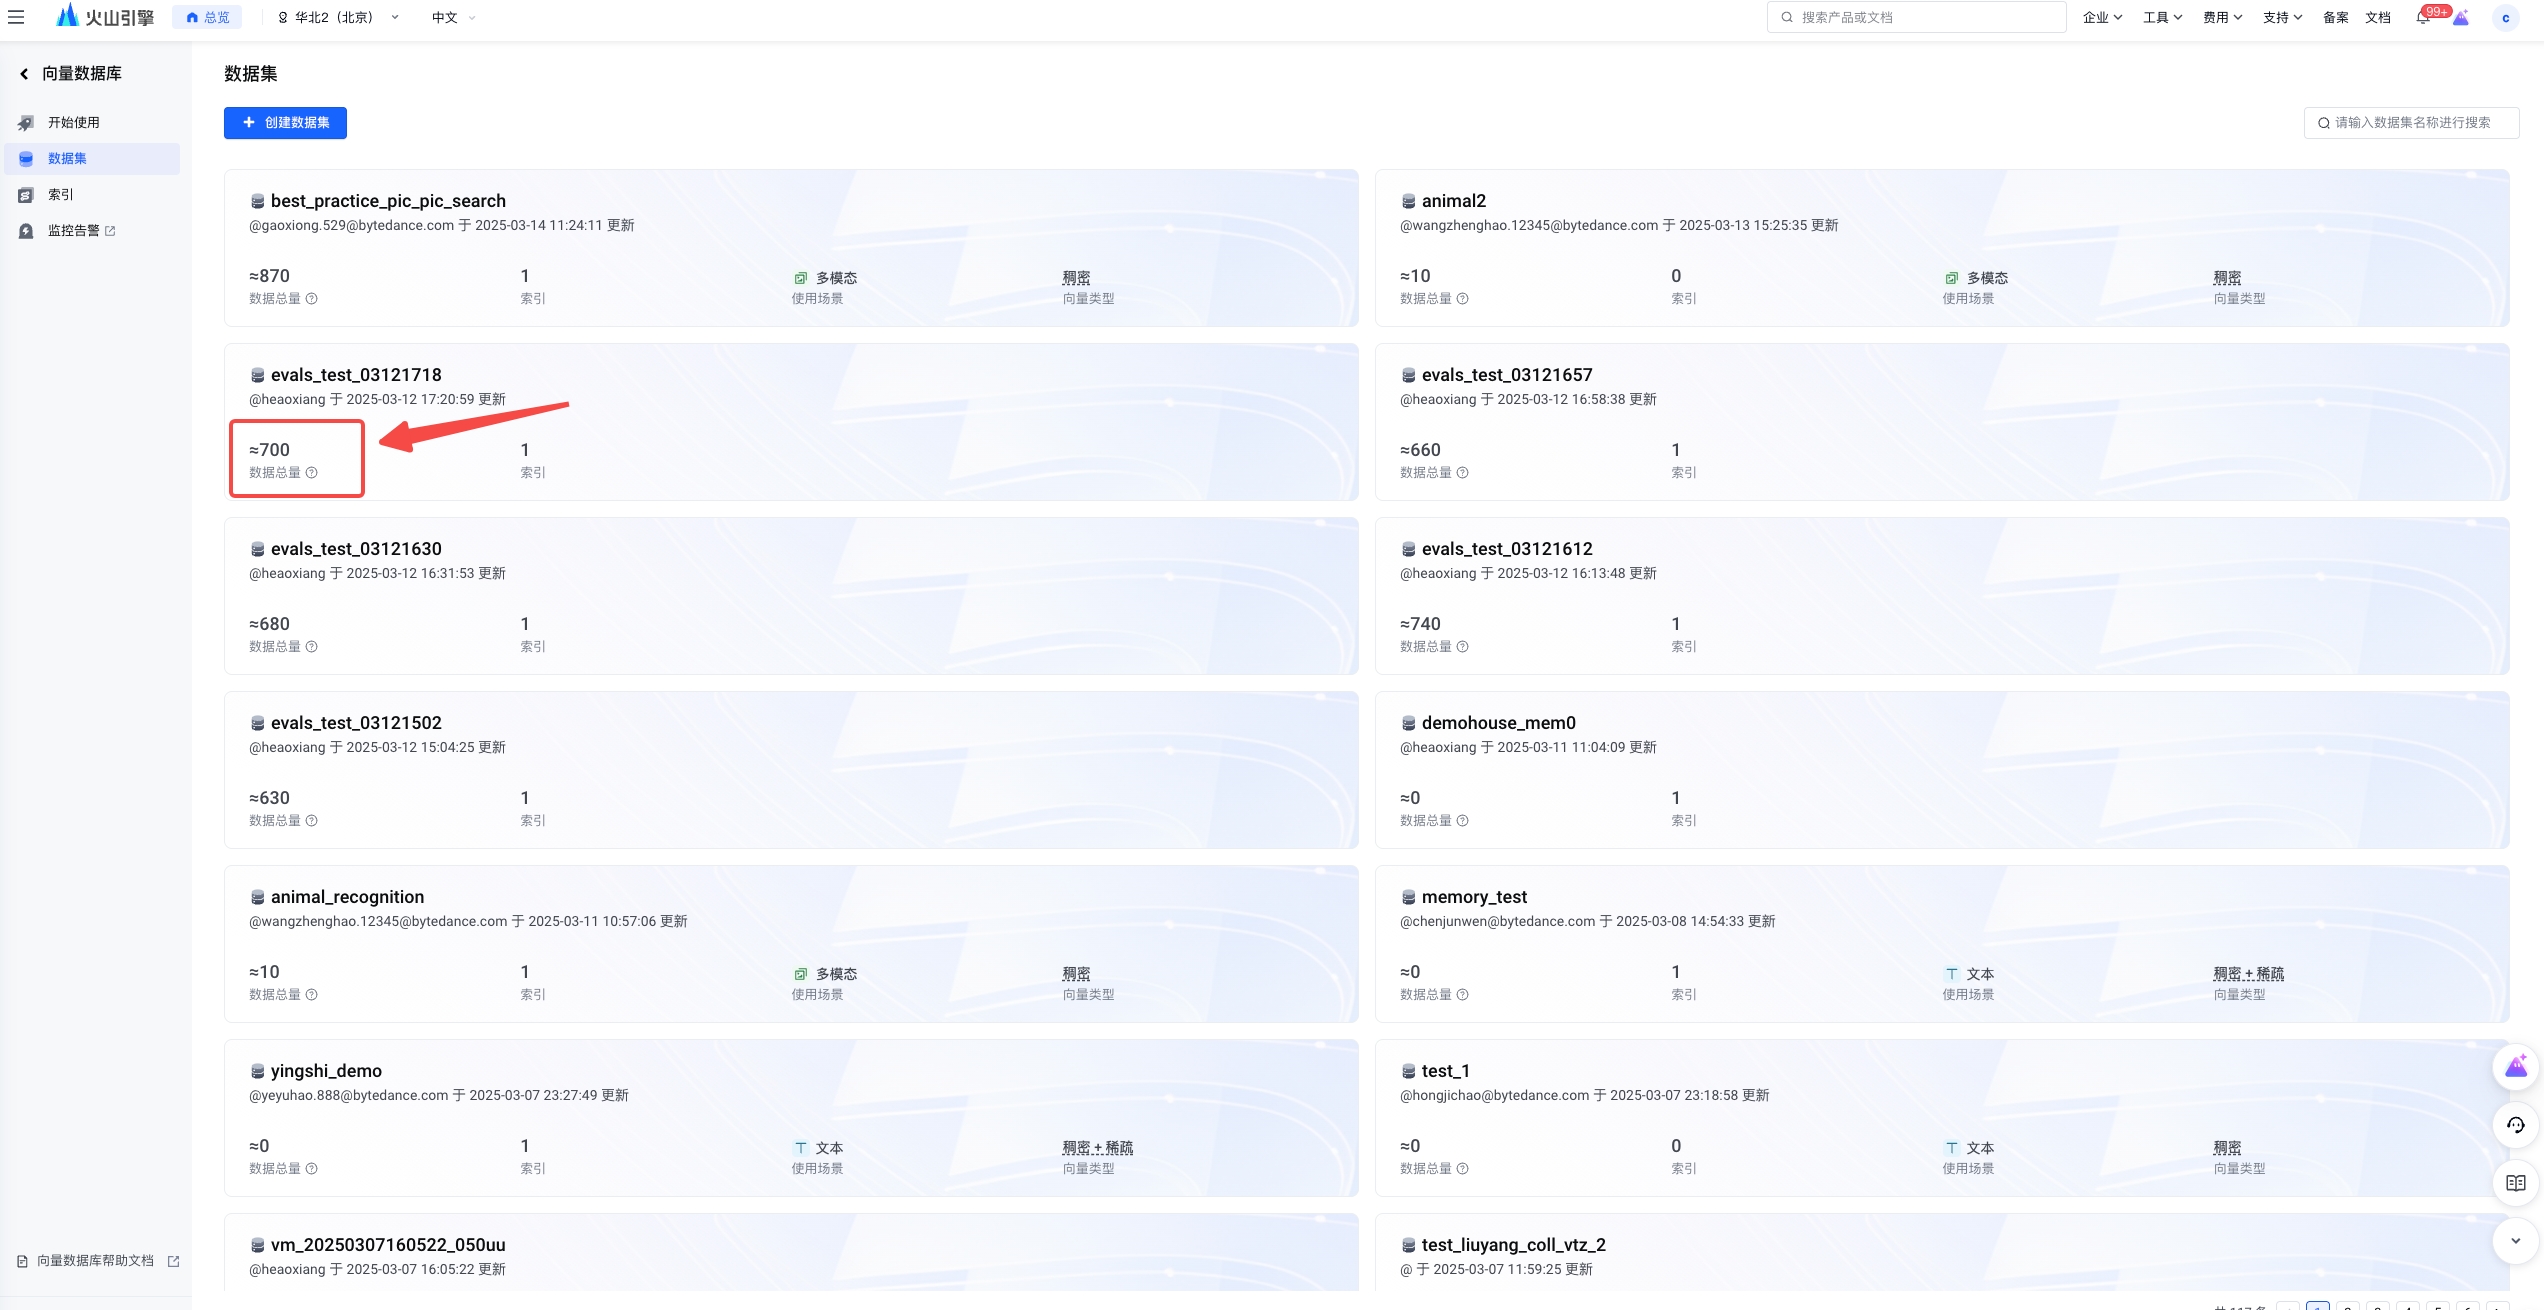The height and width of the screenshot is (1310, 2544).
Task: Click the 多模态 scene icon in animal2 card
Action: [x=1952, y=278]
